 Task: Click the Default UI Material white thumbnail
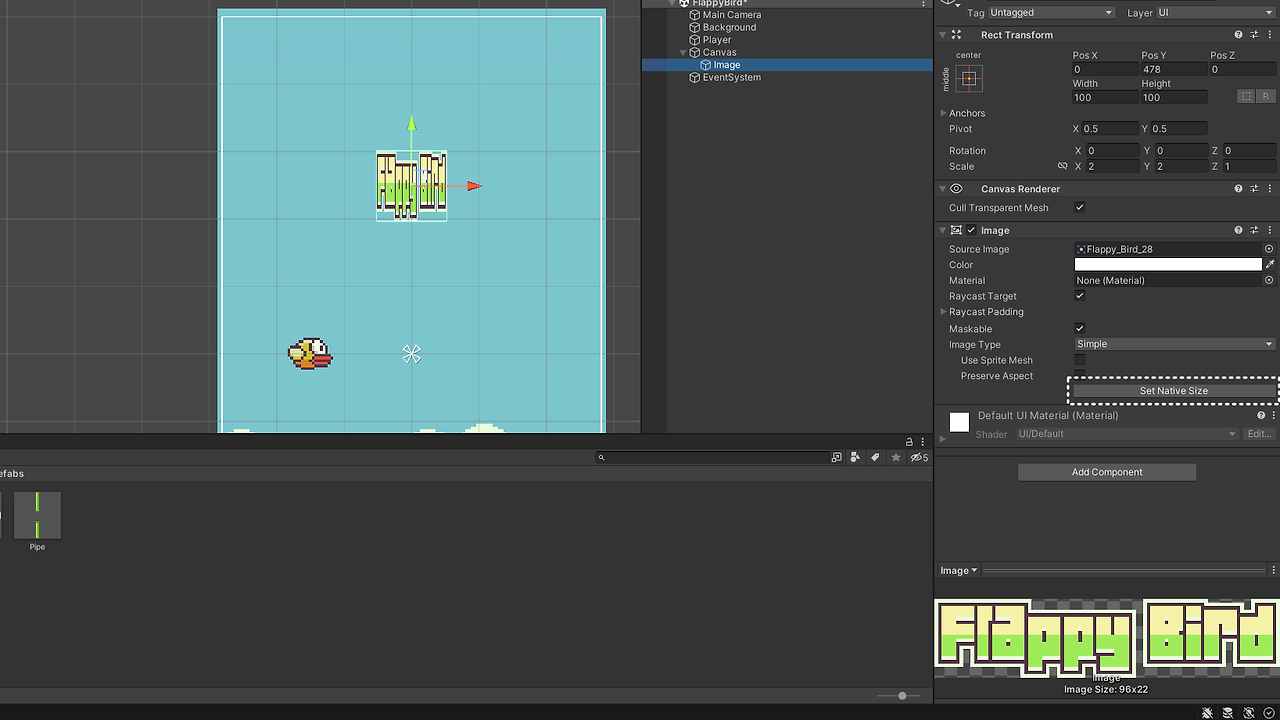tap(959, 422)
